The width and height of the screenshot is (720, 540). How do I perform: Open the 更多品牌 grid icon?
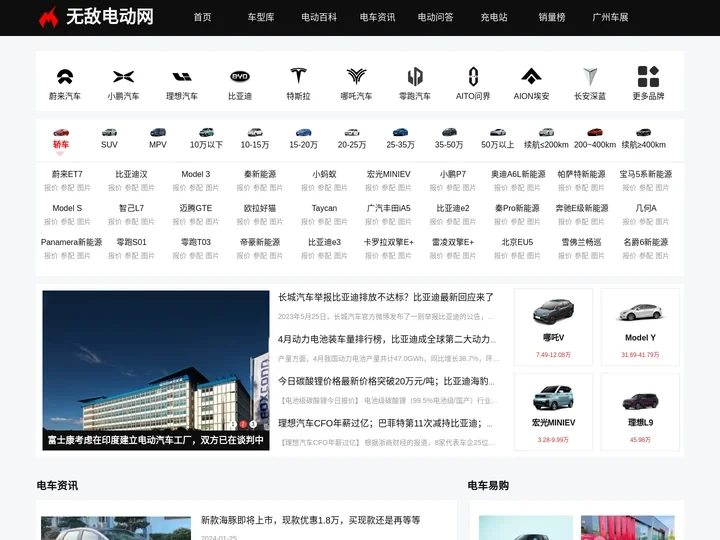pyautogui.click(x=648, y=76)
